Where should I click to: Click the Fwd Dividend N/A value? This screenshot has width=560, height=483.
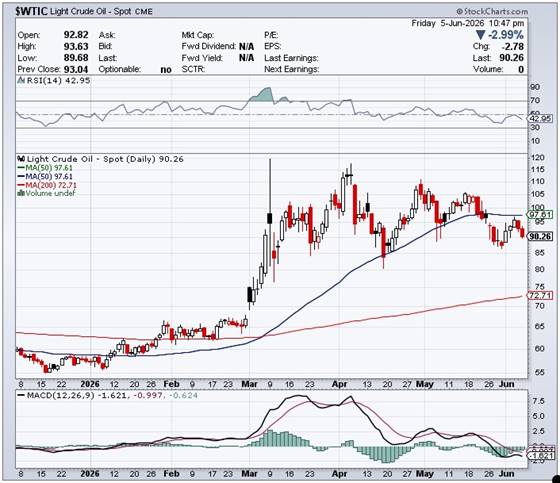(x=246, y=46)
